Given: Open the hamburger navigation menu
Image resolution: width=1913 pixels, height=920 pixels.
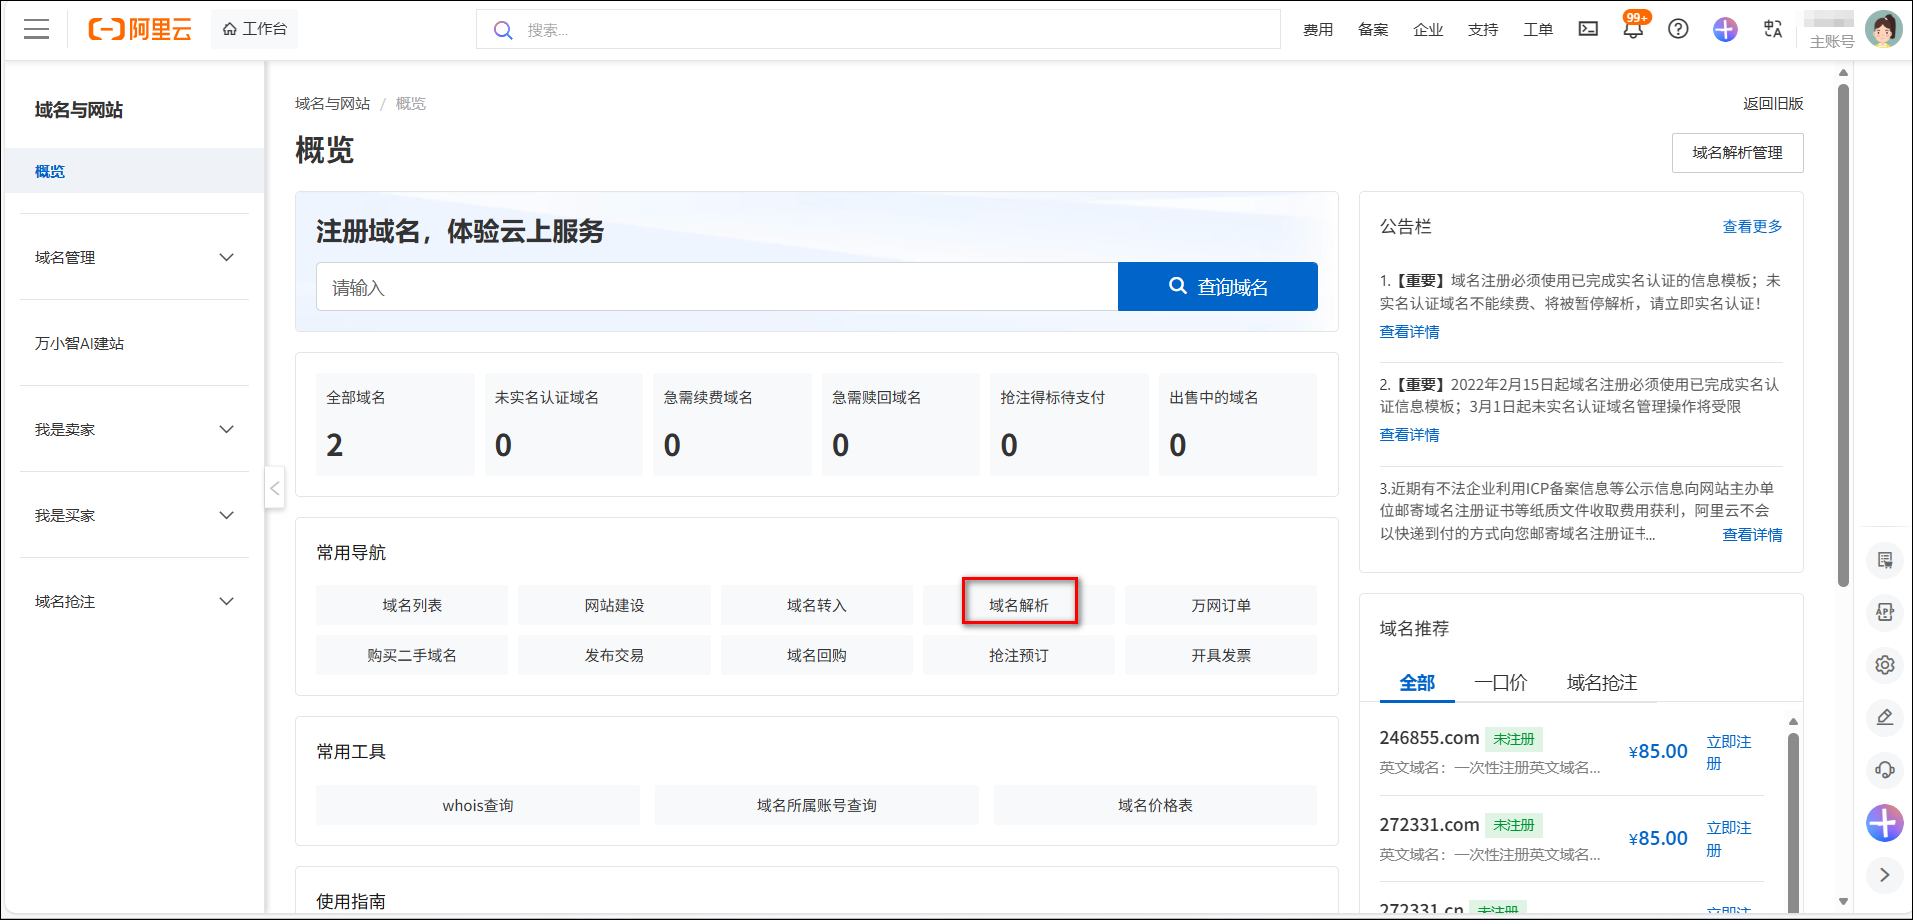Looking at the screenshot, I should (x=36, y=29).
